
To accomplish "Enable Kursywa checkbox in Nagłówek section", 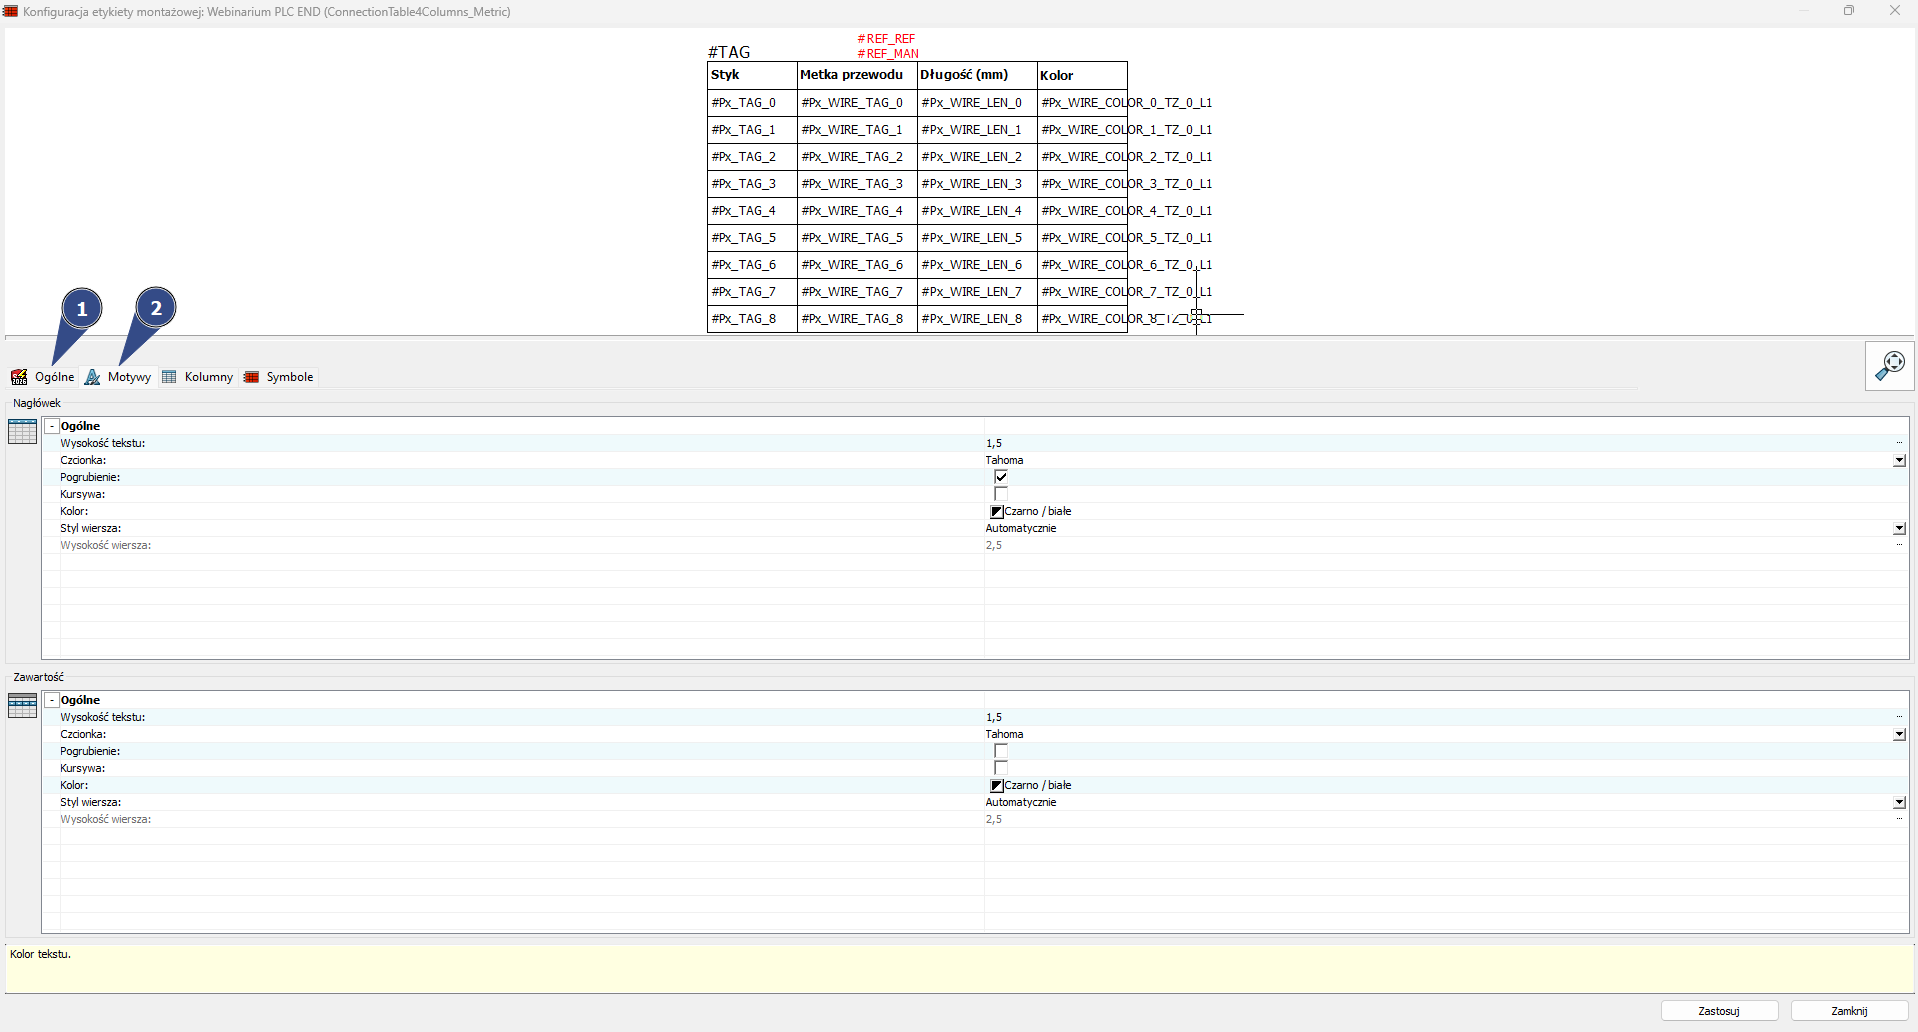I will click(1001, 494).
